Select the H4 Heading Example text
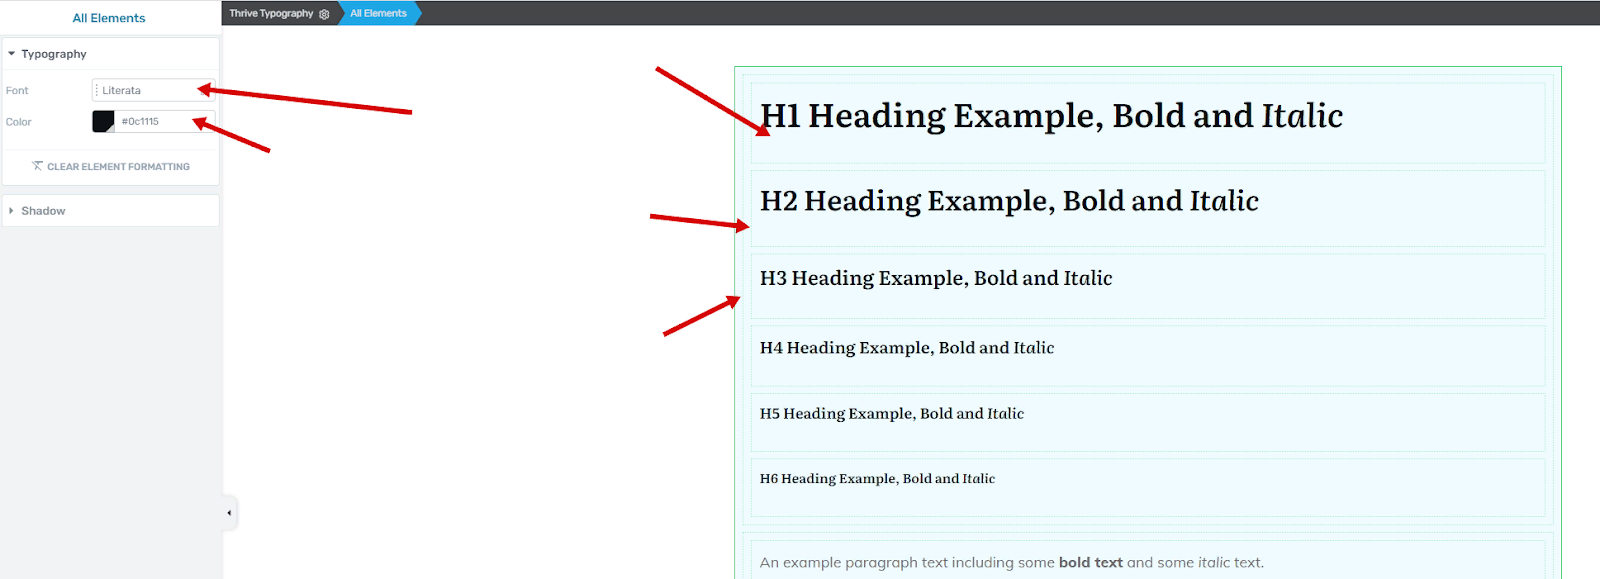Image resolution: width=1600 pixels, height=579 pixels. click(907, 348)
